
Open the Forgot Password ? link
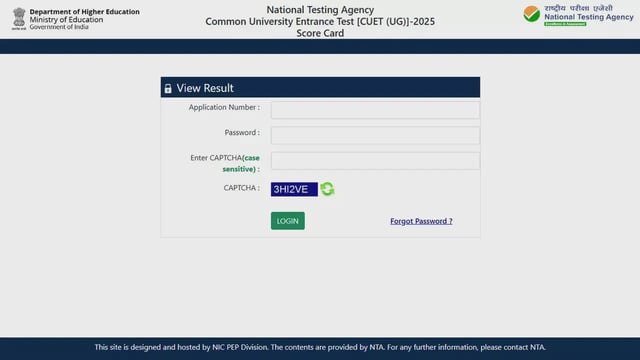click(421, 221)
